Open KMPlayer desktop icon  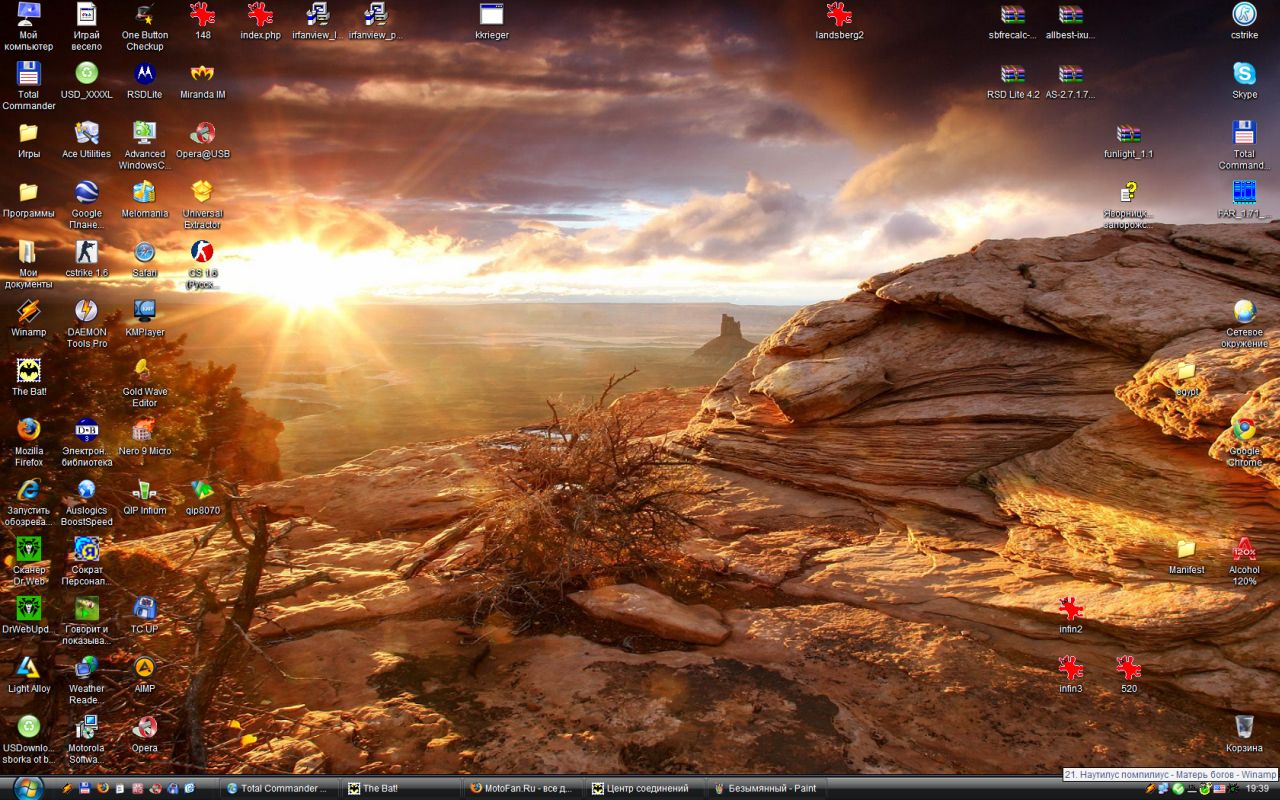click(x=145, y=318)
